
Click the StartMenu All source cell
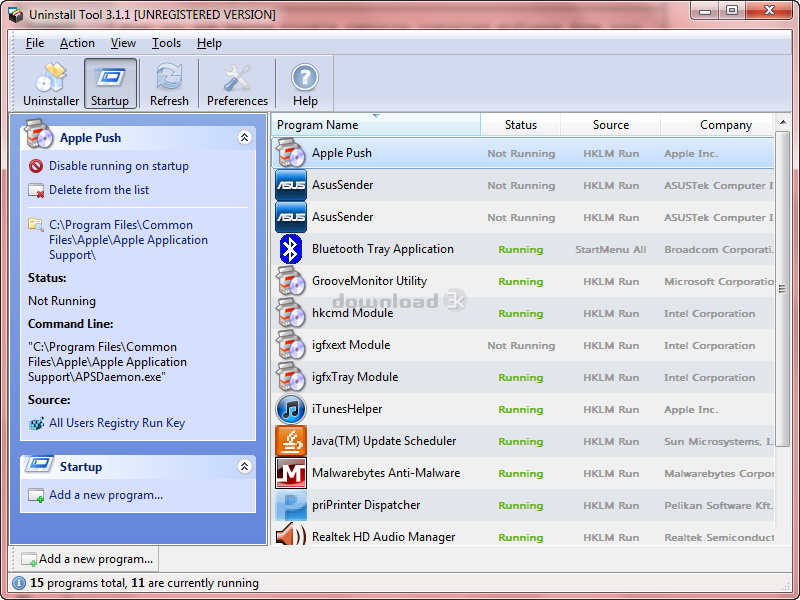click(611, 249)
